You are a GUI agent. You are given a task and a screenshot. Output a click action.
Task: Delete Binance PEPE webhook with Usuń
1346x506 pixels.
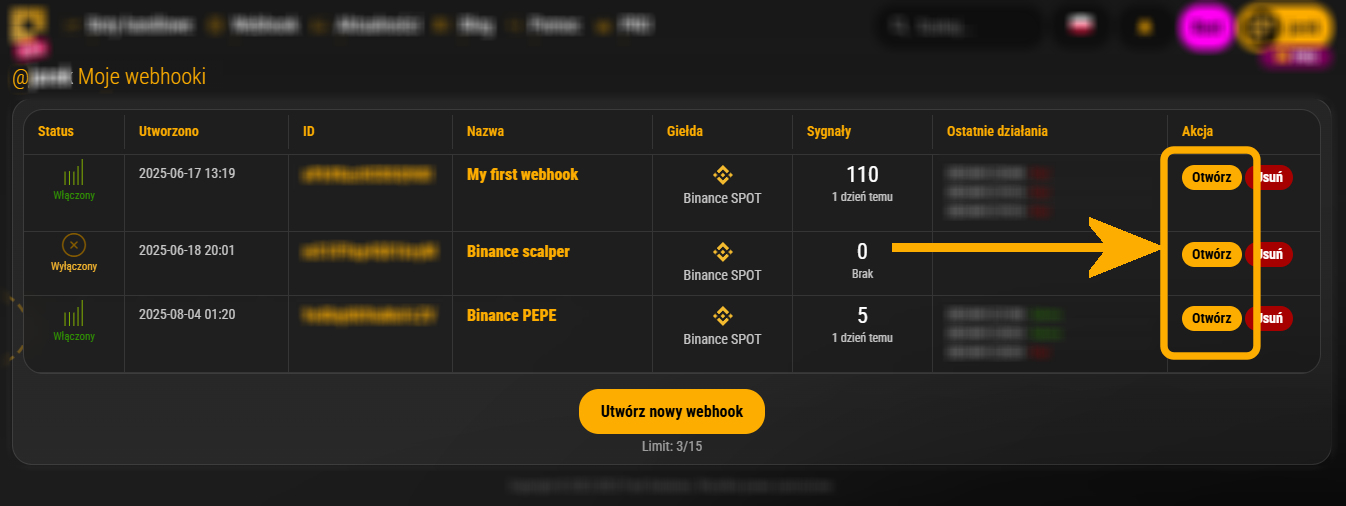point(1270,319)
